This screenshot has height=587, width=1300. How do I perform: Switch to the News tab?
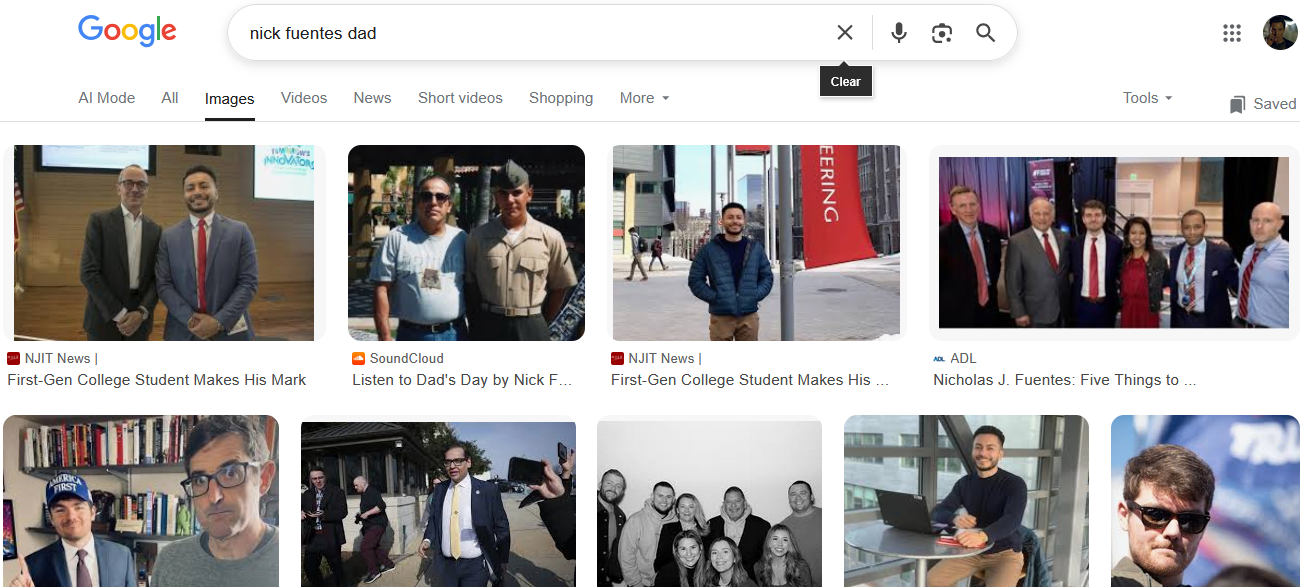click(372, 98)
